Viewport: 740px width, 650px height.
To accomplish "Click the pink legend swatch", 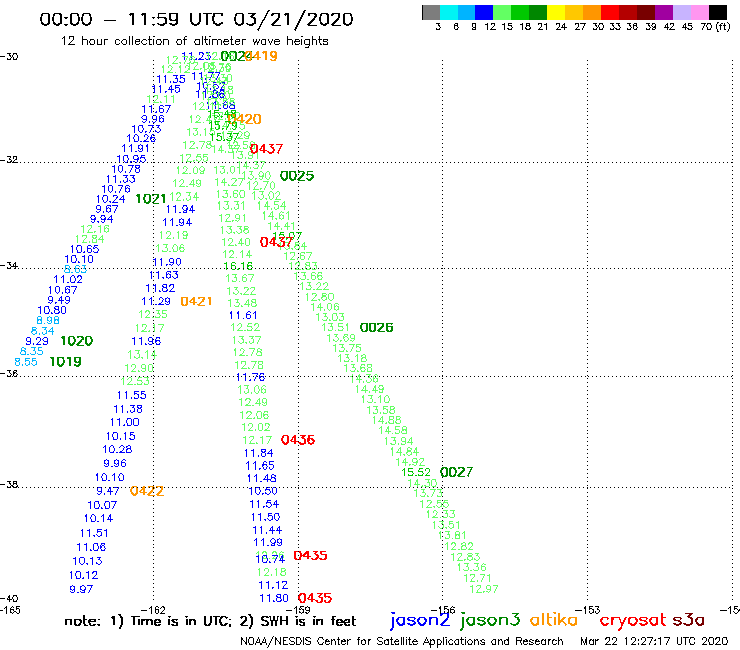I will coord(699,12).
